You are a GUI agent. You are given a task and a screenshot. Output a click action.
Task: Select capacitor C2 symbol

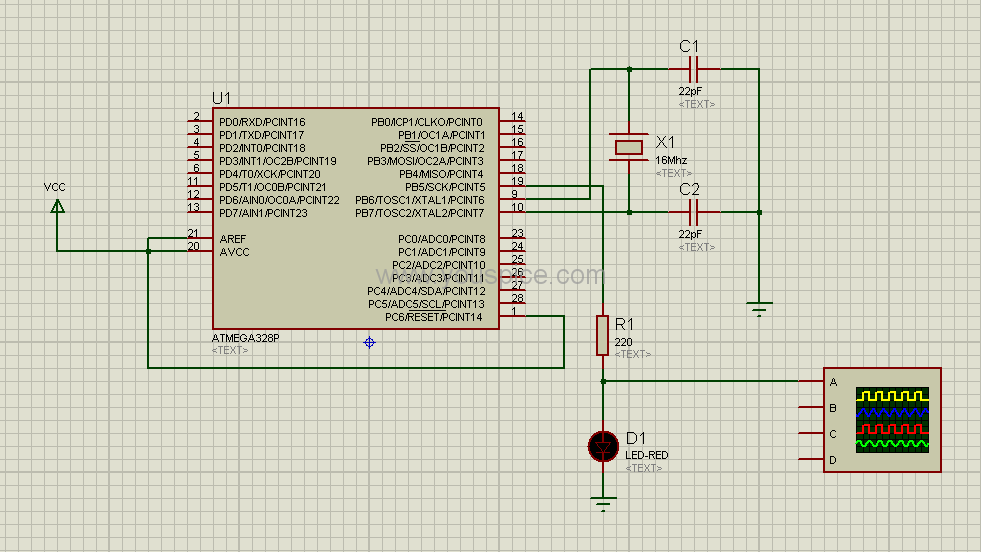(693, 212)
